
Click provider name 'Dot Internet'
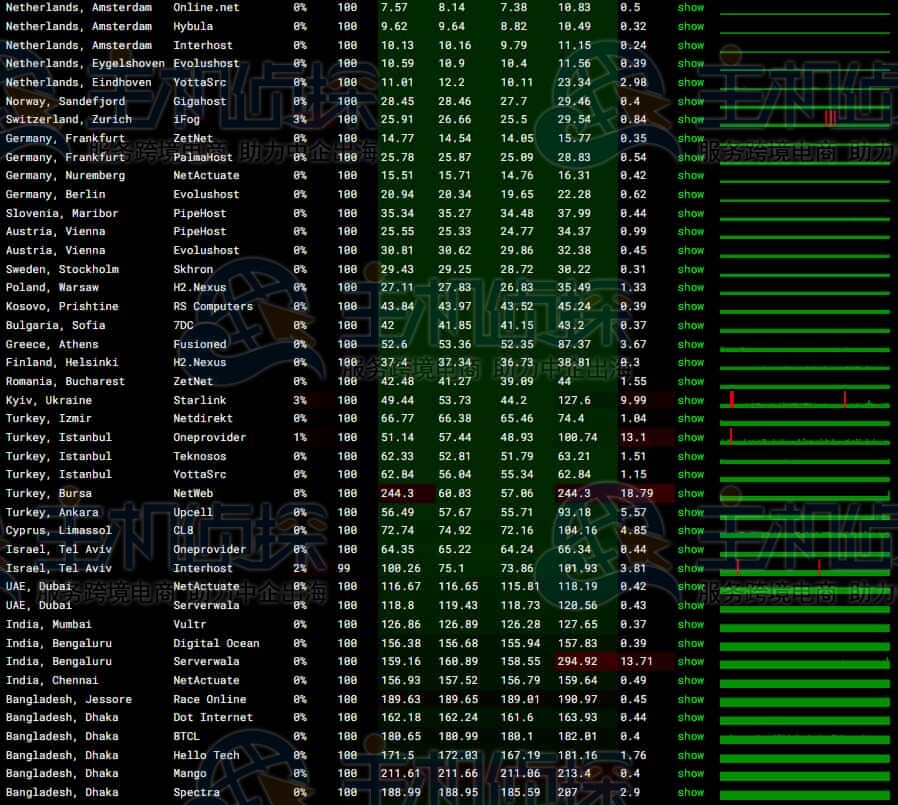point(213,717)
